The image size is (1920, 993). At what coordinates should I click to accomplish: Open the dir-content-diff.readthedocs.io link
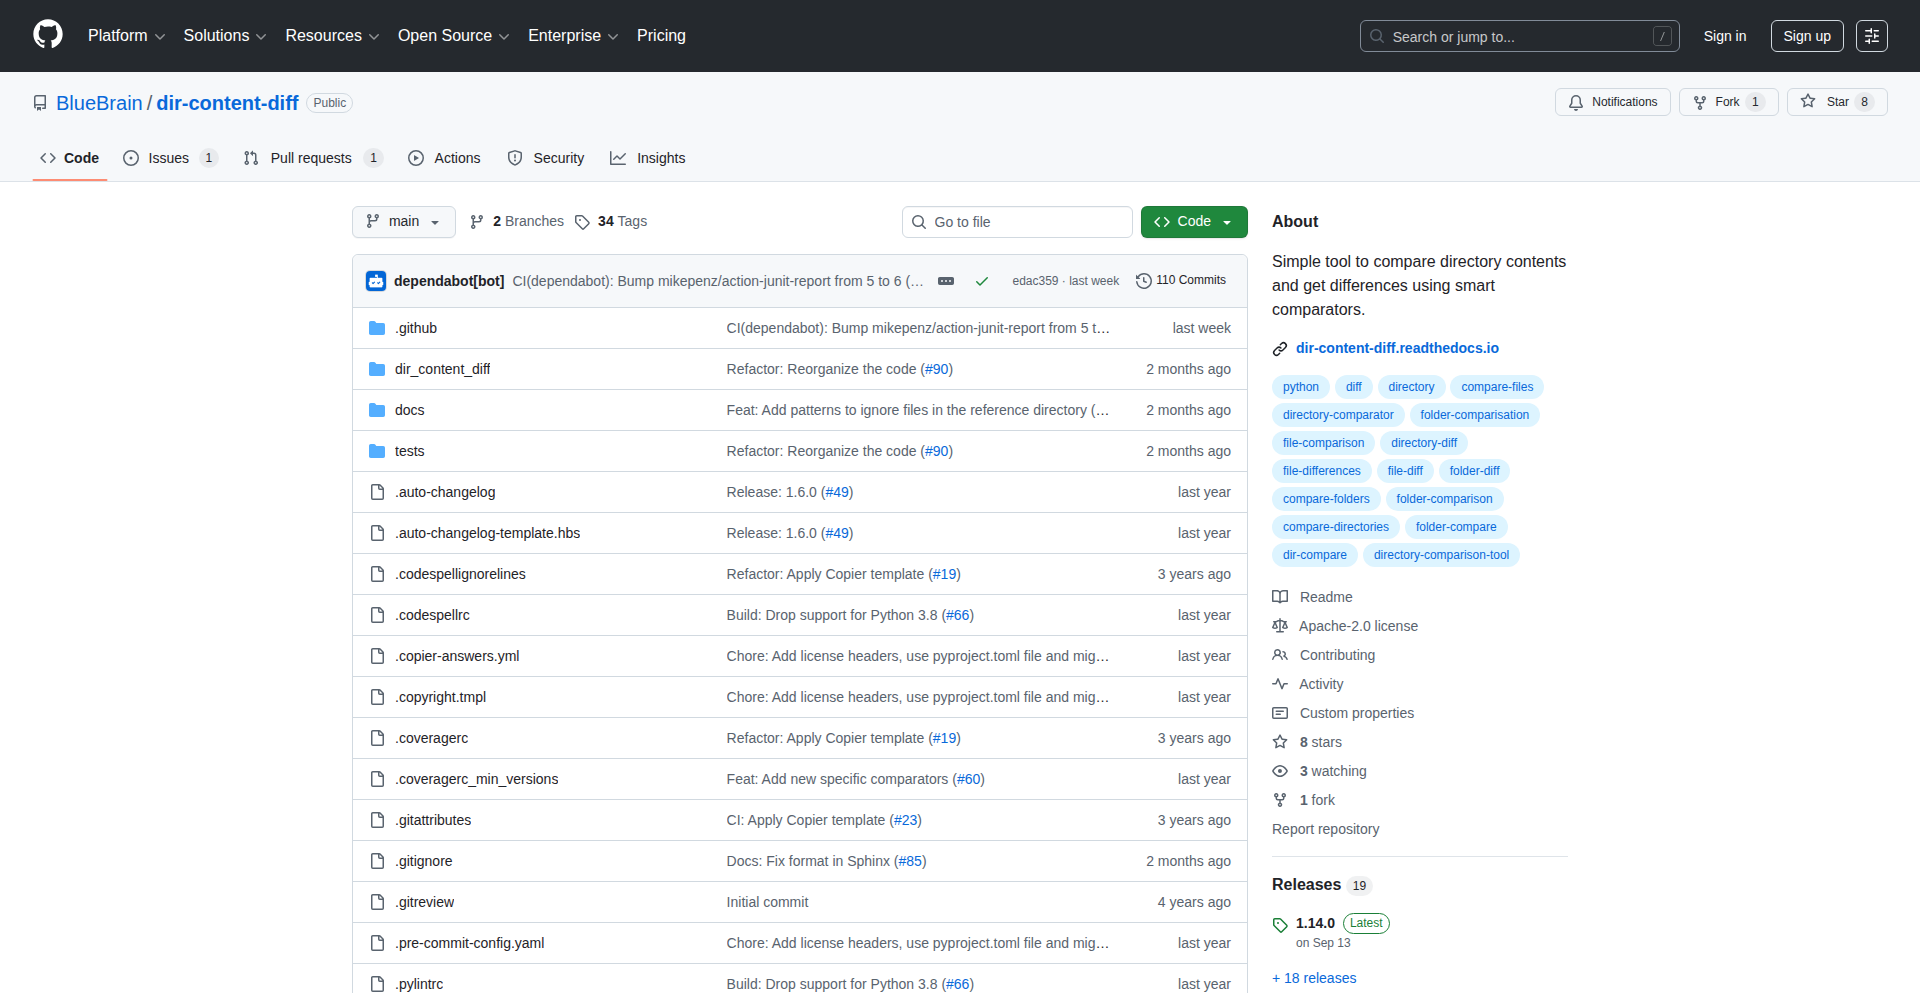tap(1396, 348)
